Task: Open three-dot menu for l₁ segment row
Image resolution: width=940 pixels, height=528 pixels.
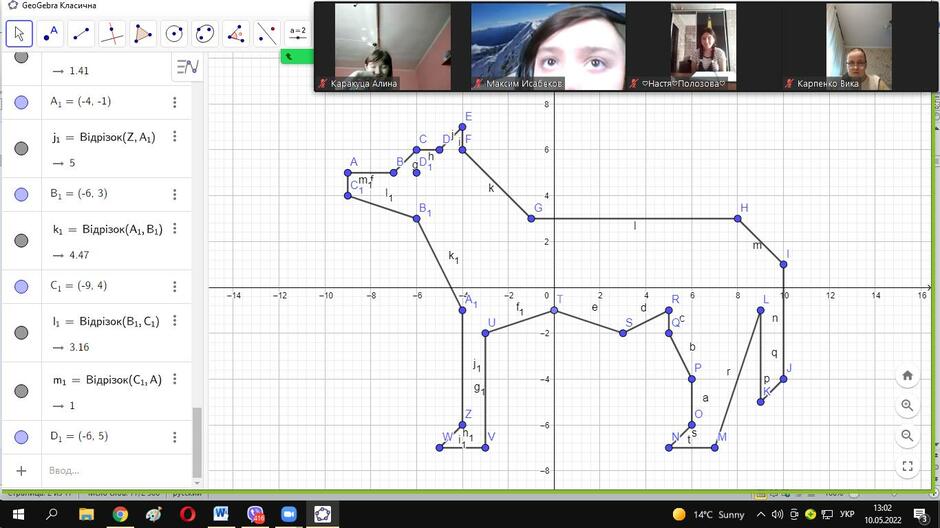Action: click(174, 321)
